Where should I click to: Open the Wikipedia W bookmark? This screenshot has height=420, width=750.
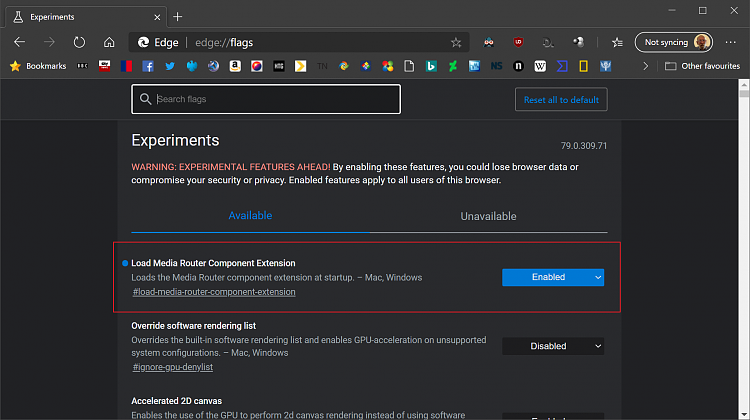pos(540,66)
